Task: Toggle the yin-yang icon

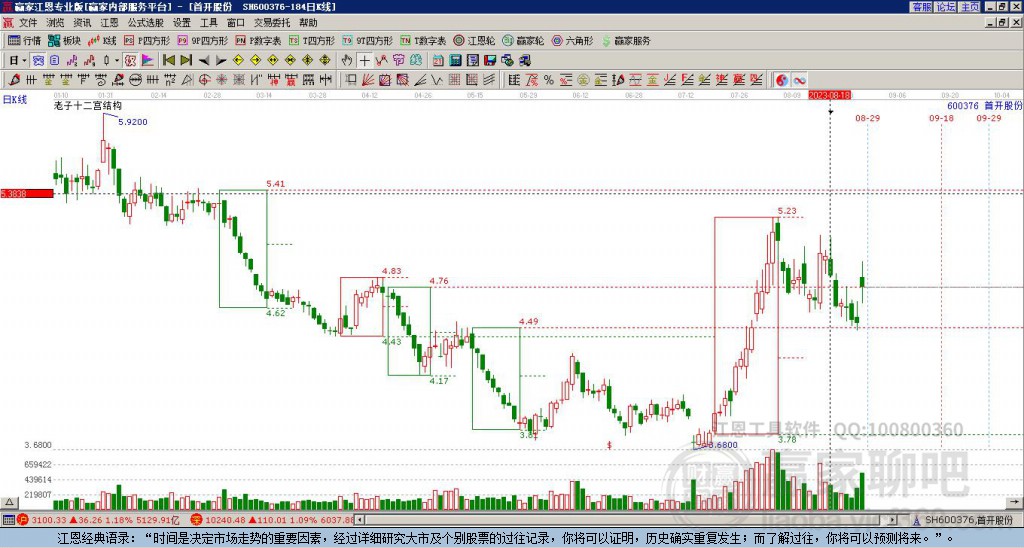Action: 782,80
